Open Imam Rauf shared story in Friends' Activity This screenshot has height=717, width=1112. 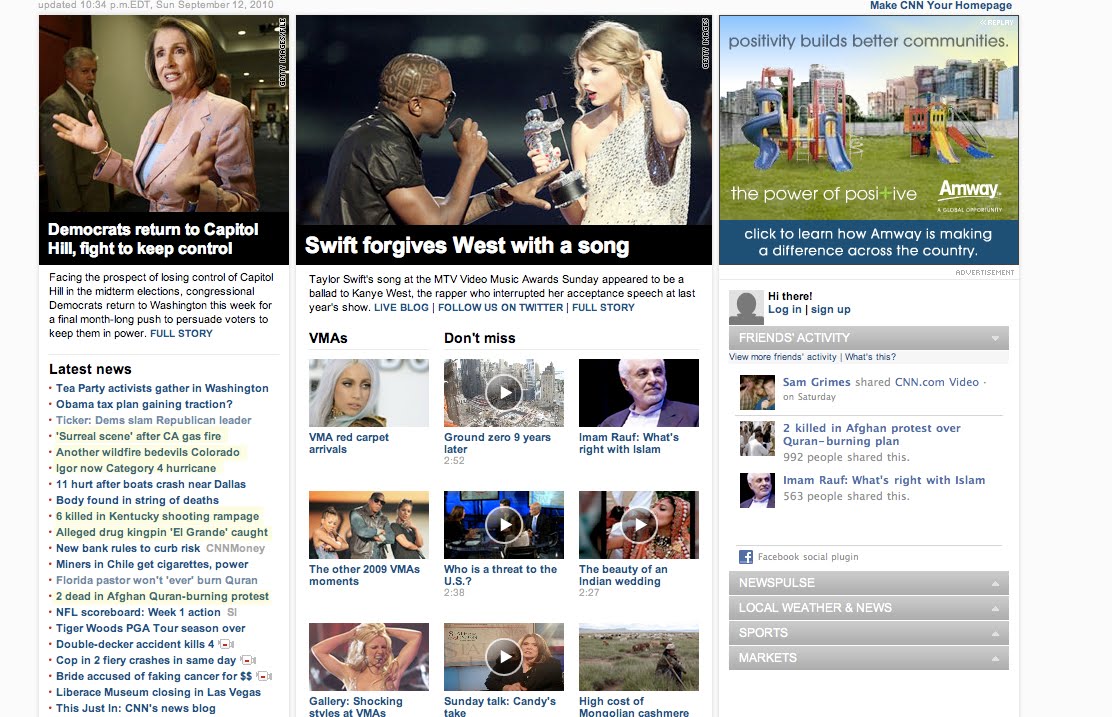(x=884, y=480)
